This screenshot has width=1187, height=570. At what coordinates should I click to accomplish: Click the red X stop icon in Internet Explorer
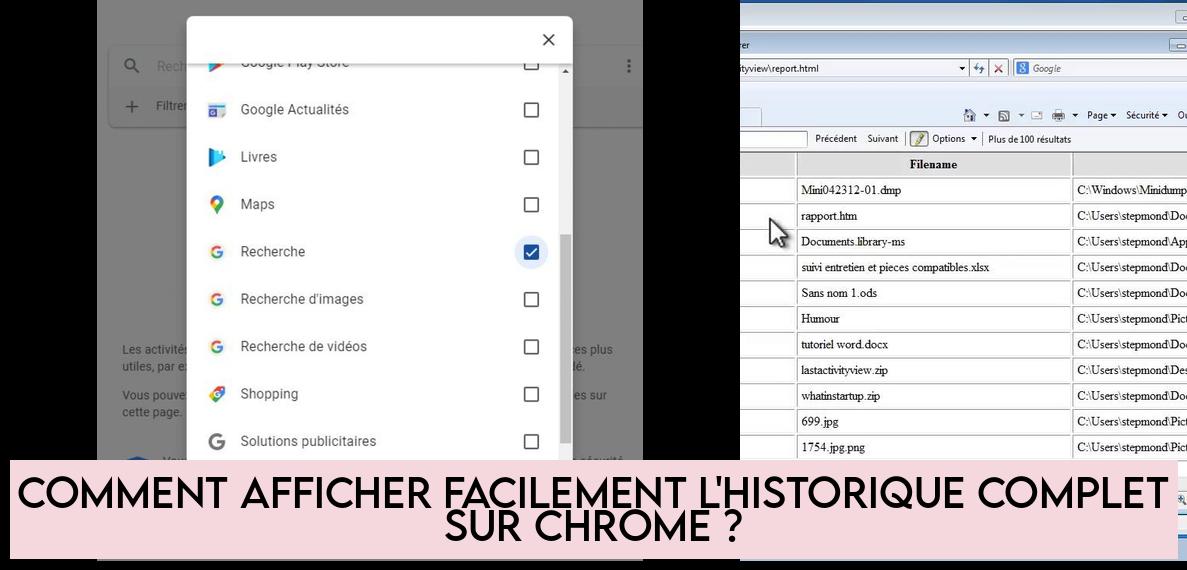[999, 68]
